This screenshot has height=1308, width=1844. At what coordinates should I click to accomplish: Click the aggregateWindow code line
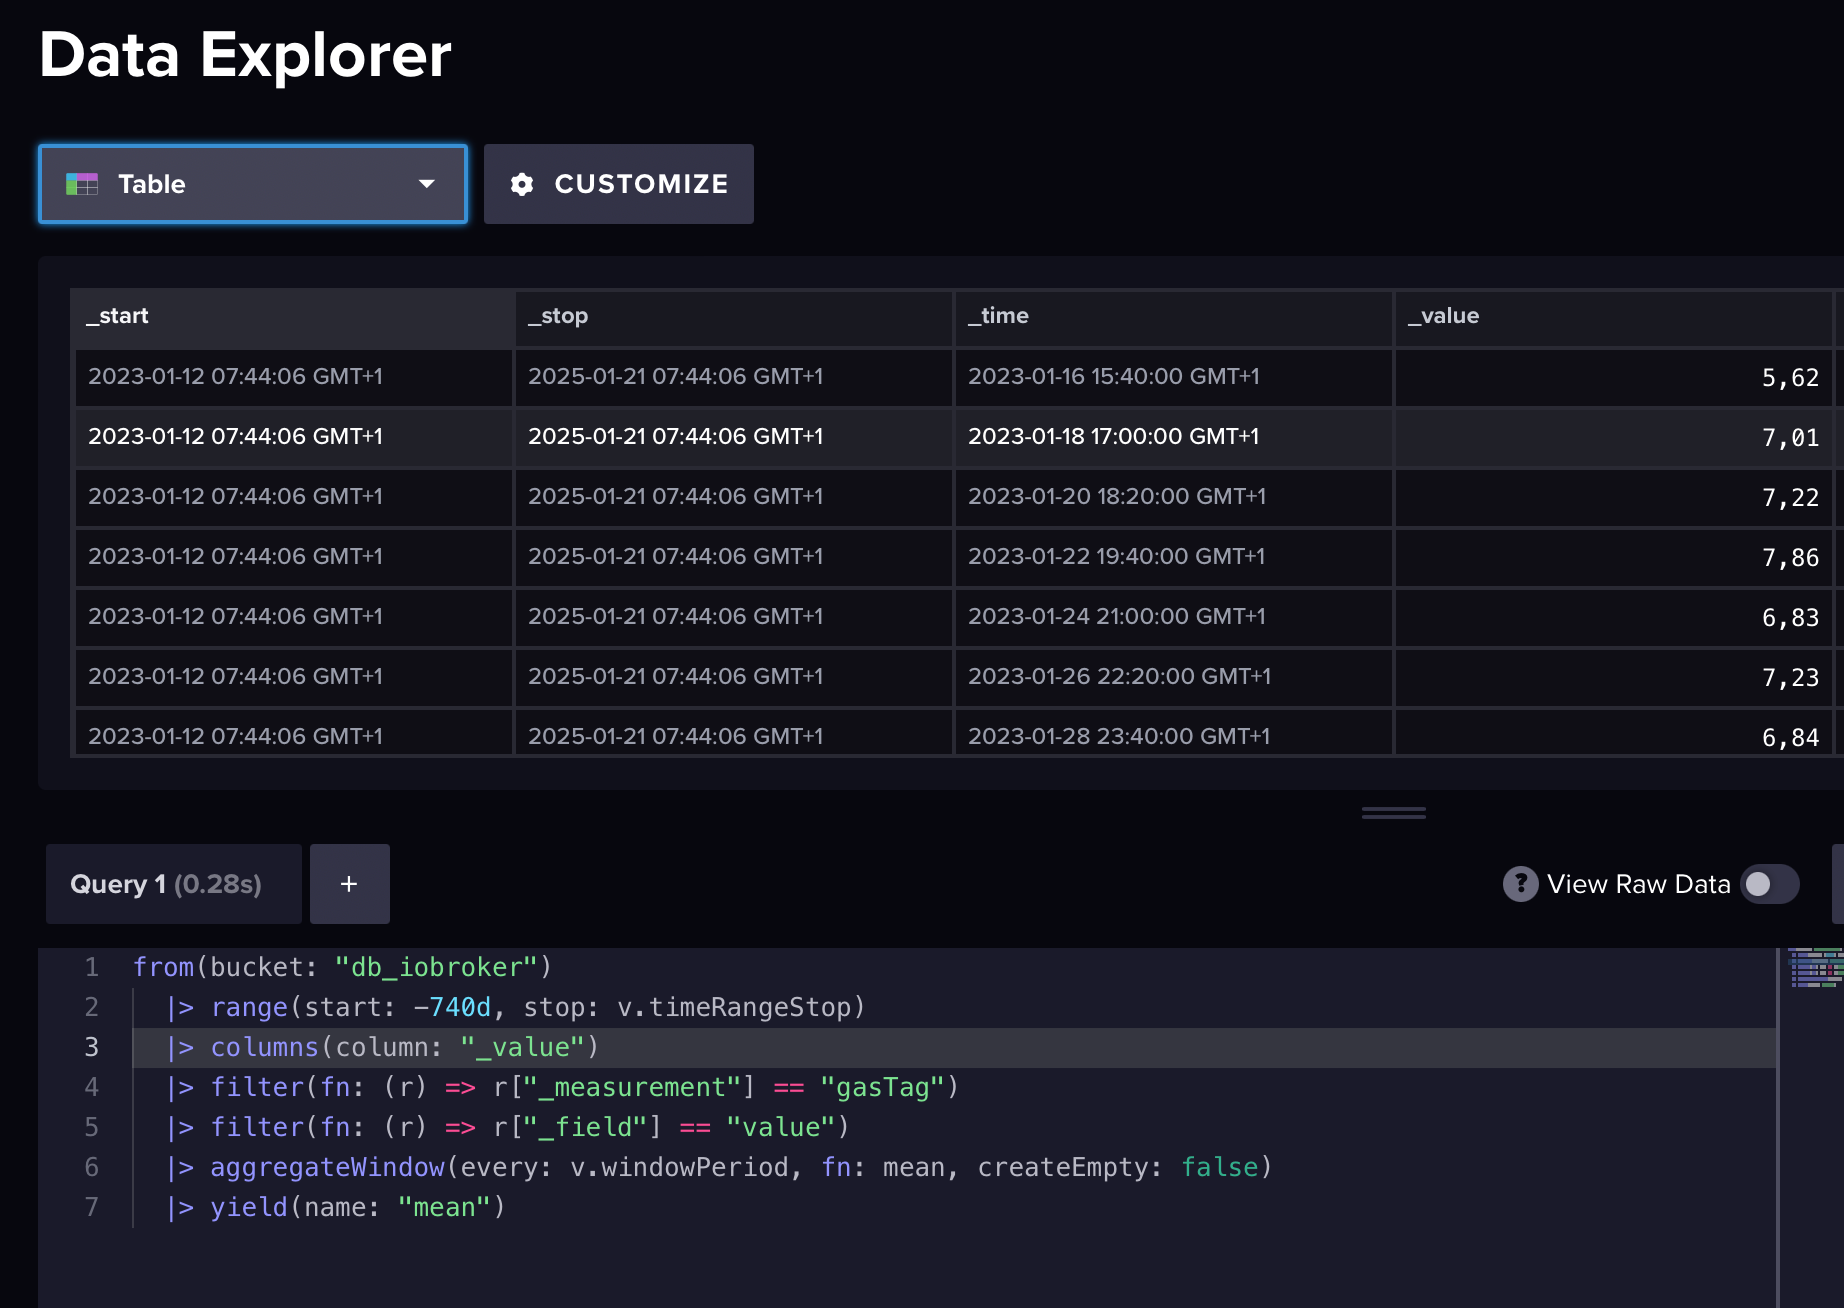click(x=720, y=1167)
